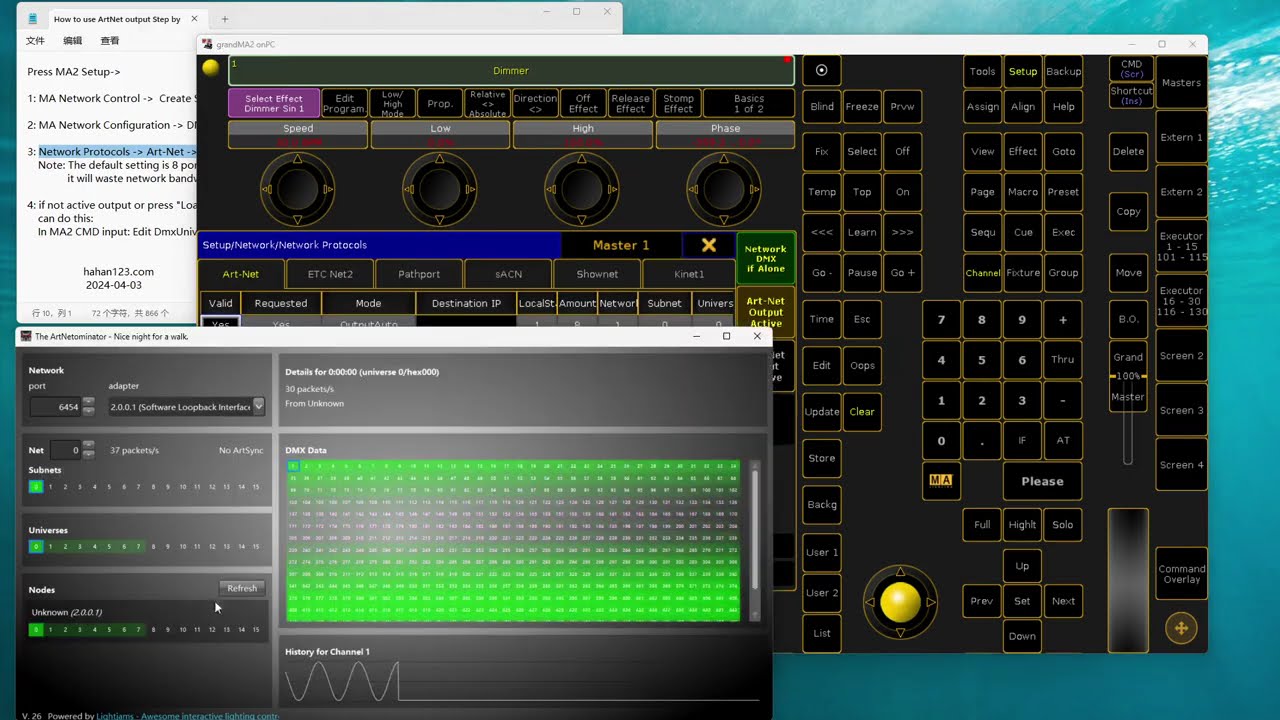Click the red indicator in the Dimmer bar
Image resolution: width=1280 pixels, height=720 pixels.
[x=788, y=61]
